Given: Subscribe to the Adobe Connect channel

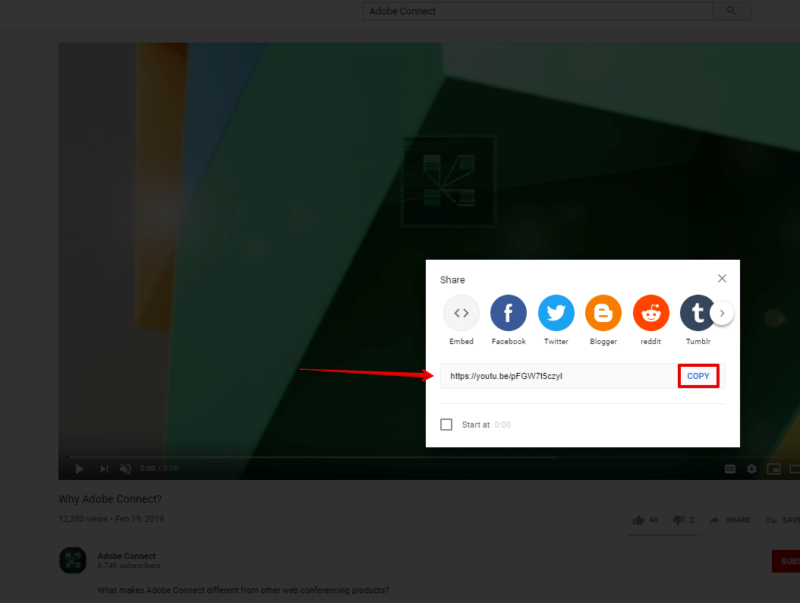Looking at the screenshot, I should click(786, 561).
